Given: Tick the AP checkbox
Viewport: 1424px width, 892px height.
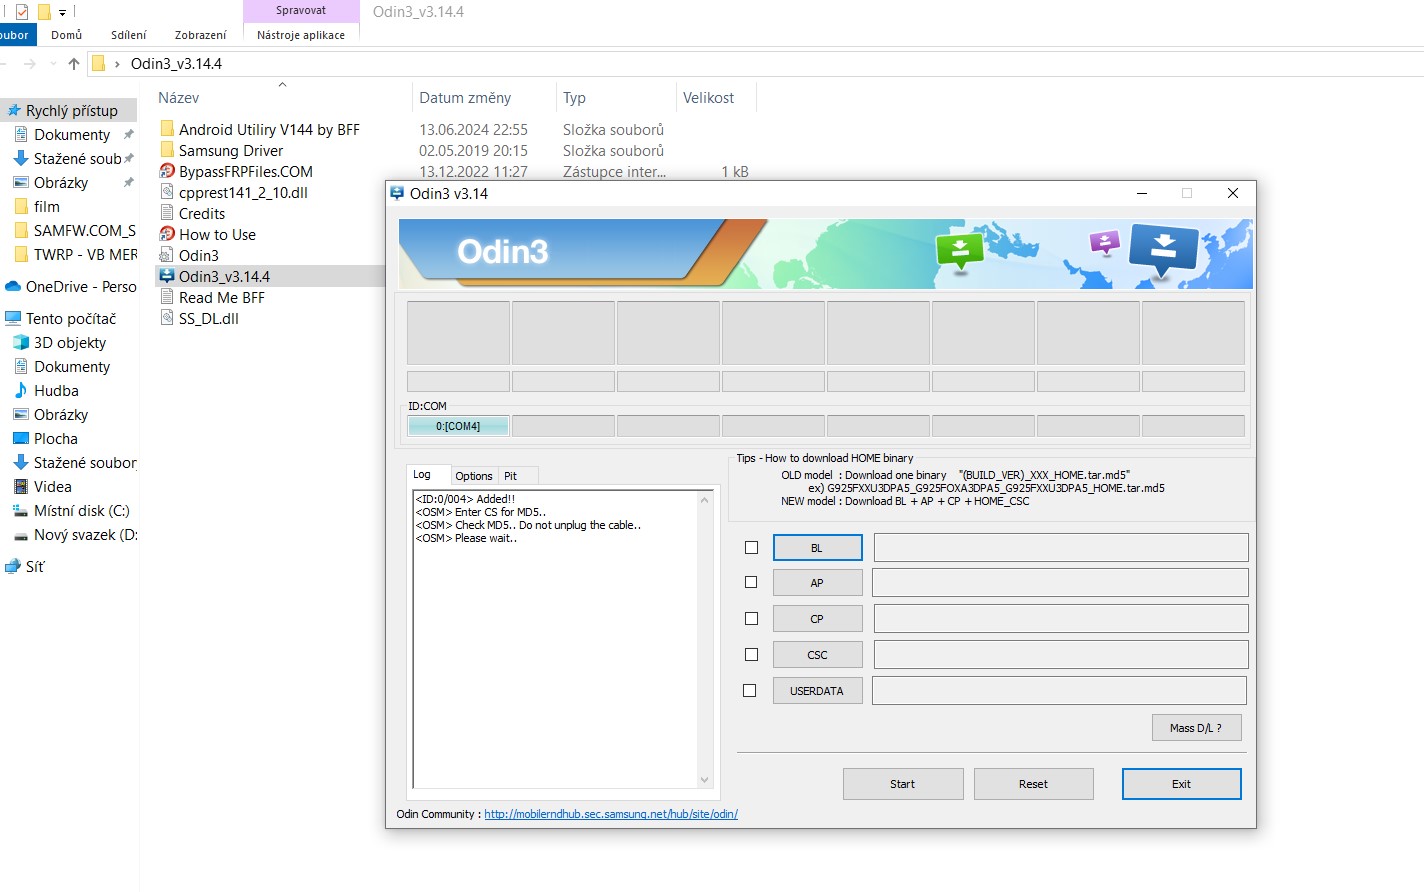Looking at the screenshot, I should (751, 583).
